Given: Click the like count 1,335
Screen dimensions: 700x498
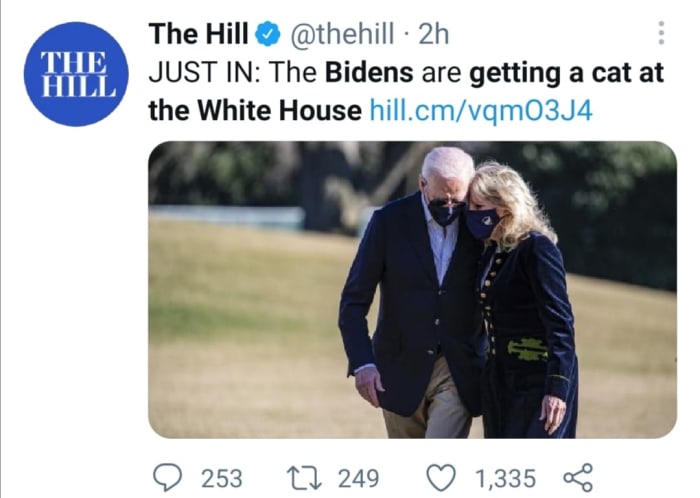Looking at the screenshot, I should point(505,479).
